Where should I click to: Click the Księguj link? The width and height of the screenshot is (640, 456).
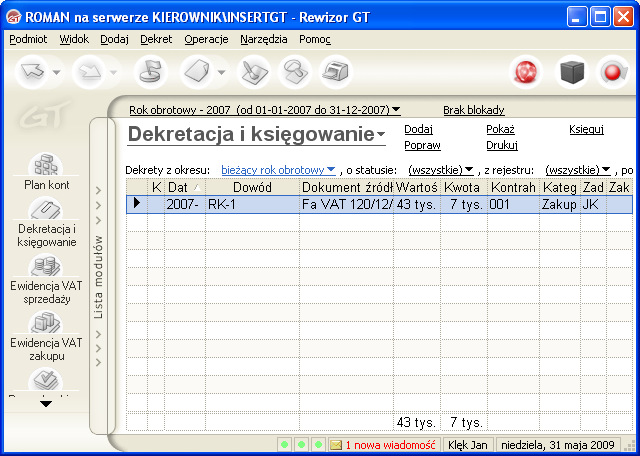(587, 129)
